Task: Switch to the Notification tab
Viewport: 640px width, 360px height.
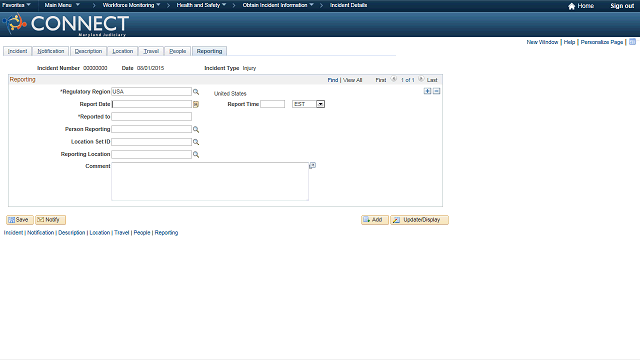Action: point(51,51)
